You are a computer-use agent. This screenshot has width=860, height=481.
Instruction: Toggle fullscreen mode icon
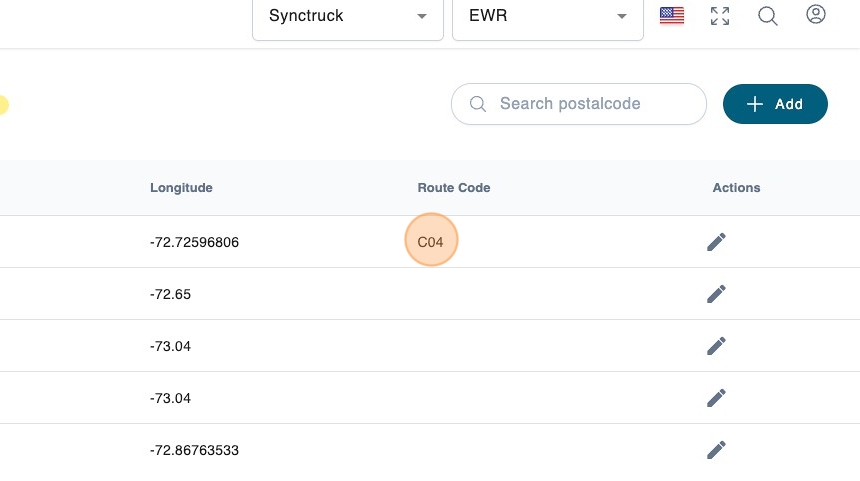(720, 16)
